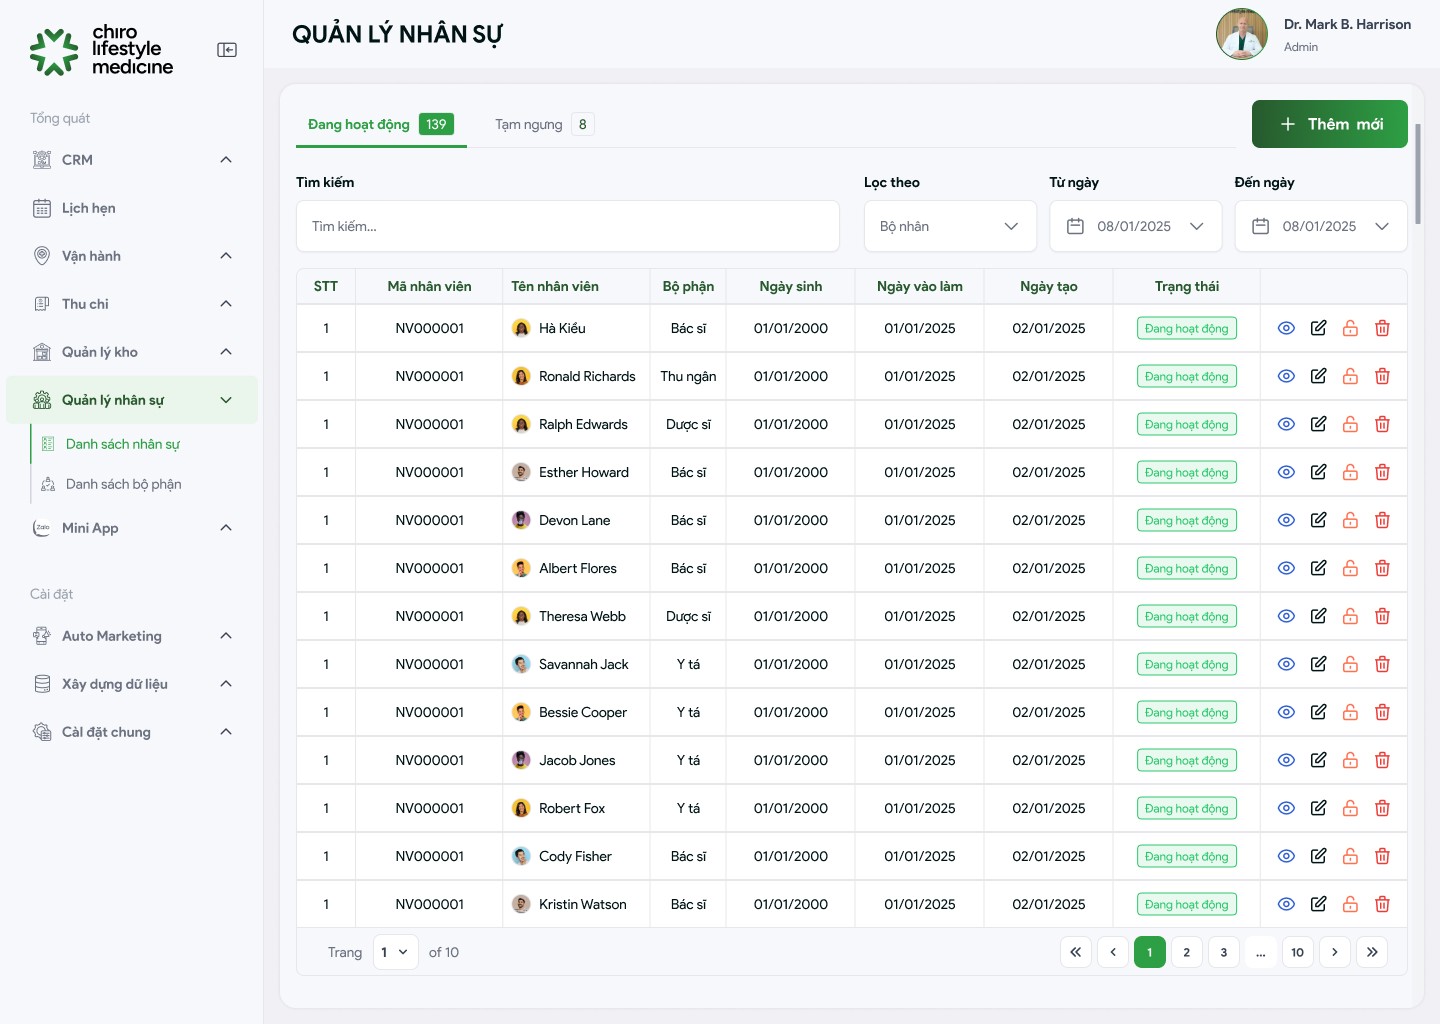This screenshot has width=1440, height=1024.
Task: Expand Xây dựng dữ liệu menu
Action: click(x=132, y=684)
